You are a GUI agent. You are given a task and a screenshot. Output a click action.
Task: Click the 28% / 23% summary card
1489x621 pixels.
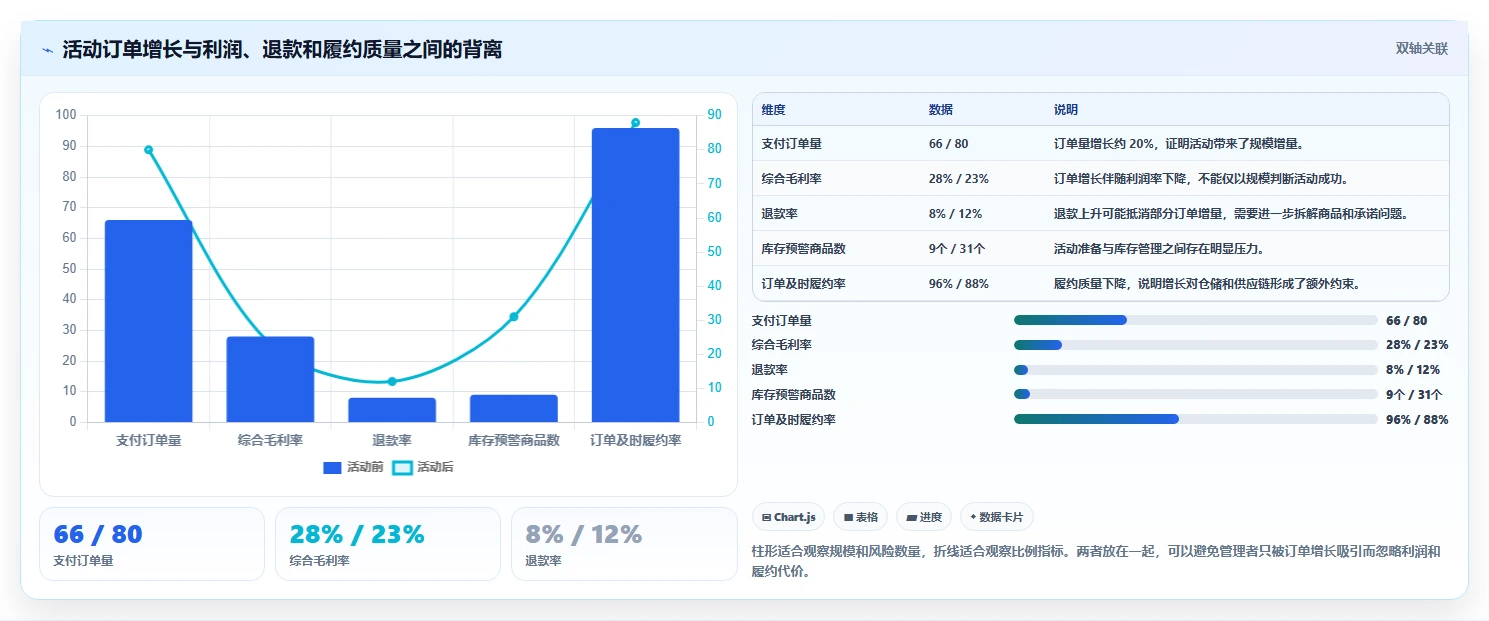pos(388,544)
